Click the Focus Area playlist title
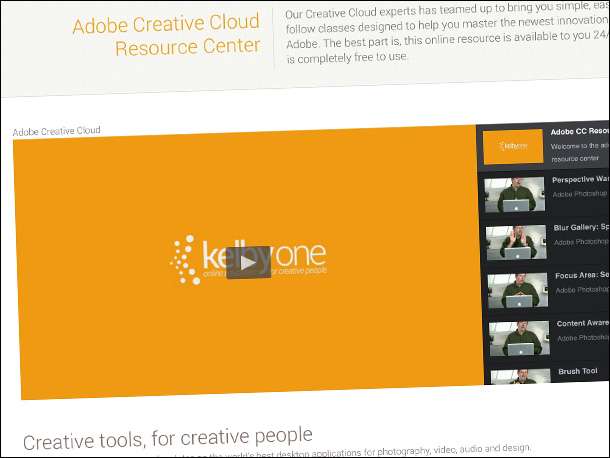 [582, 275]
